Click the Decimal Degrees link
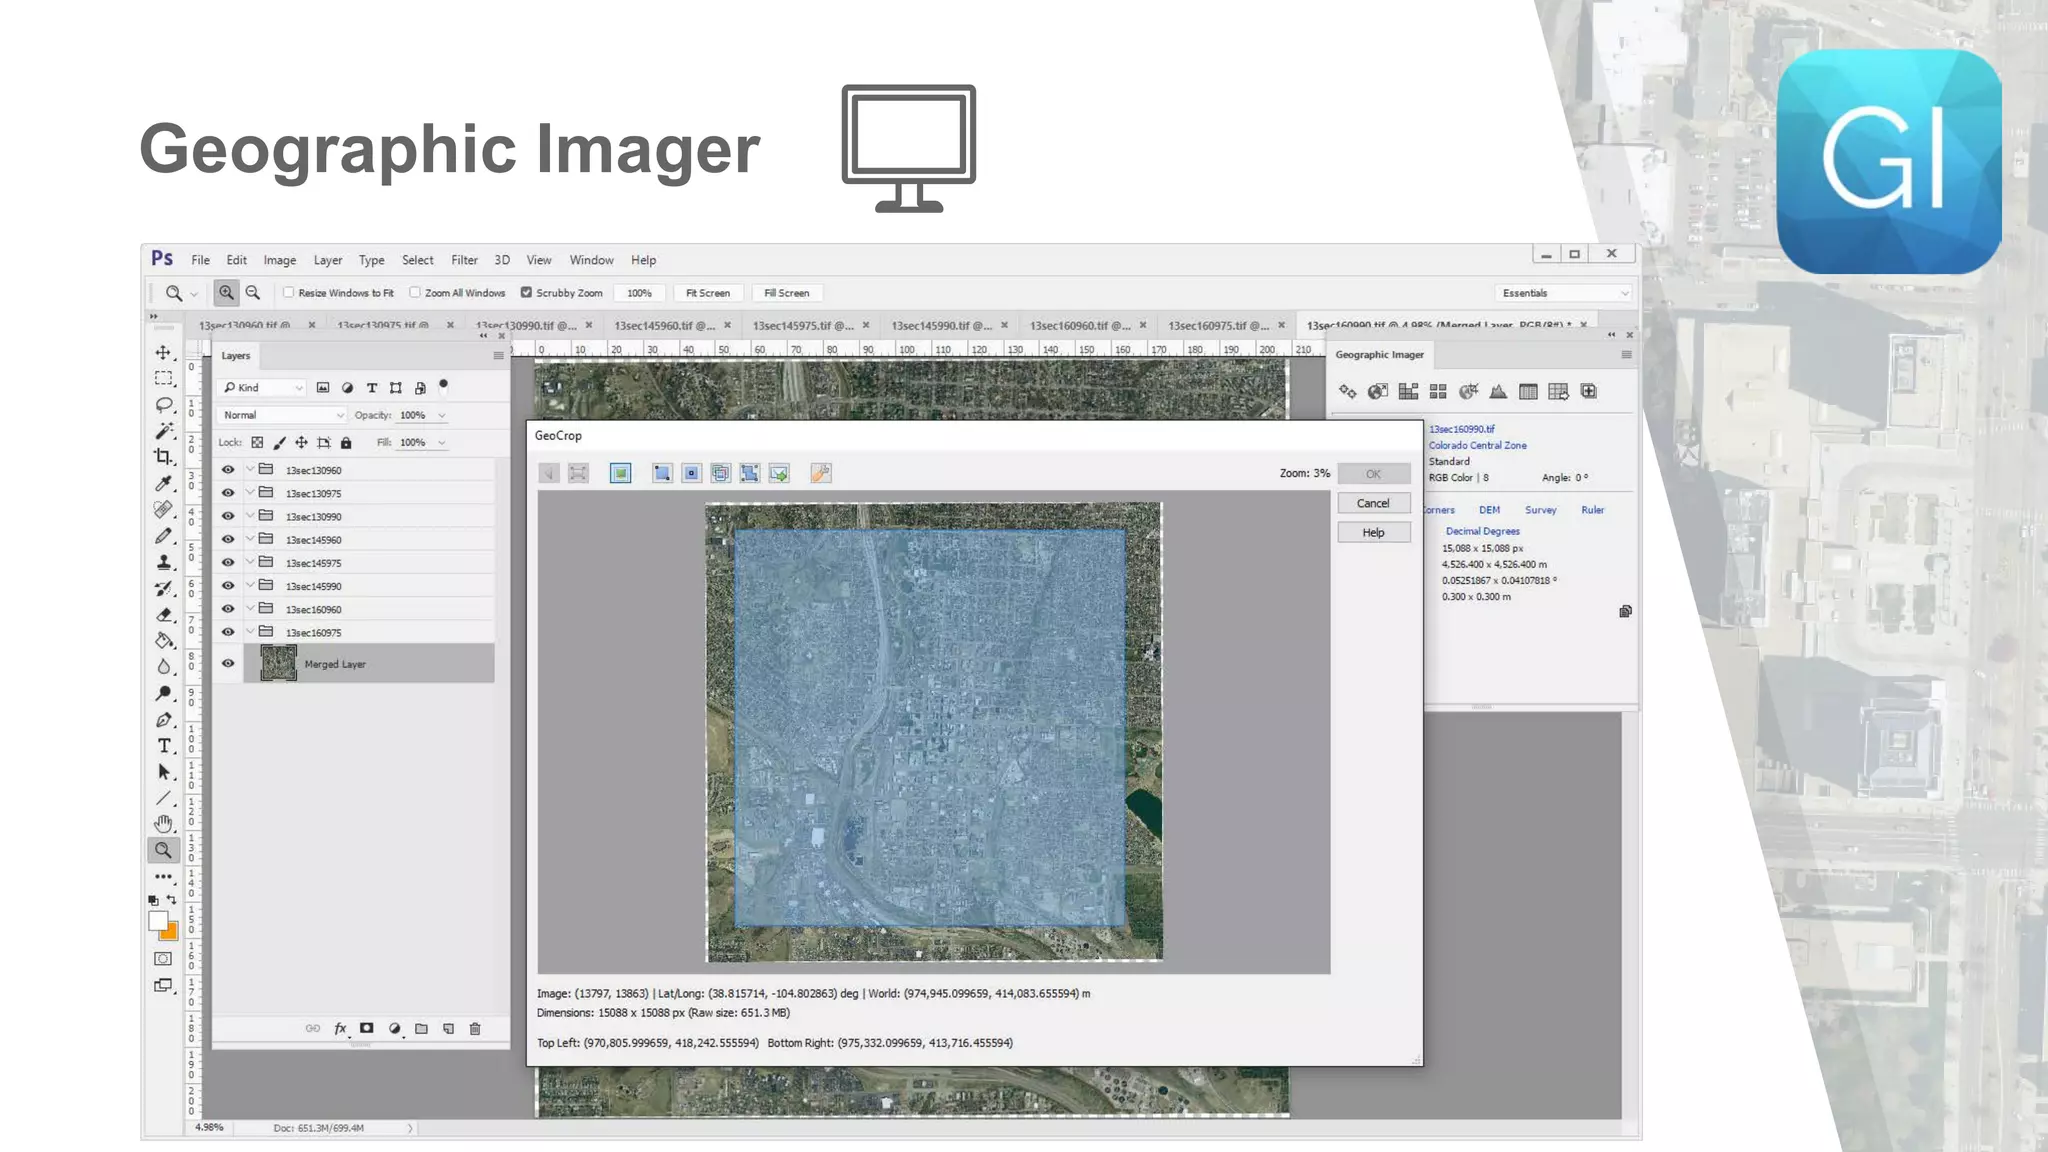Viewport: 2048px width, 1152px height. [1482, 531]
